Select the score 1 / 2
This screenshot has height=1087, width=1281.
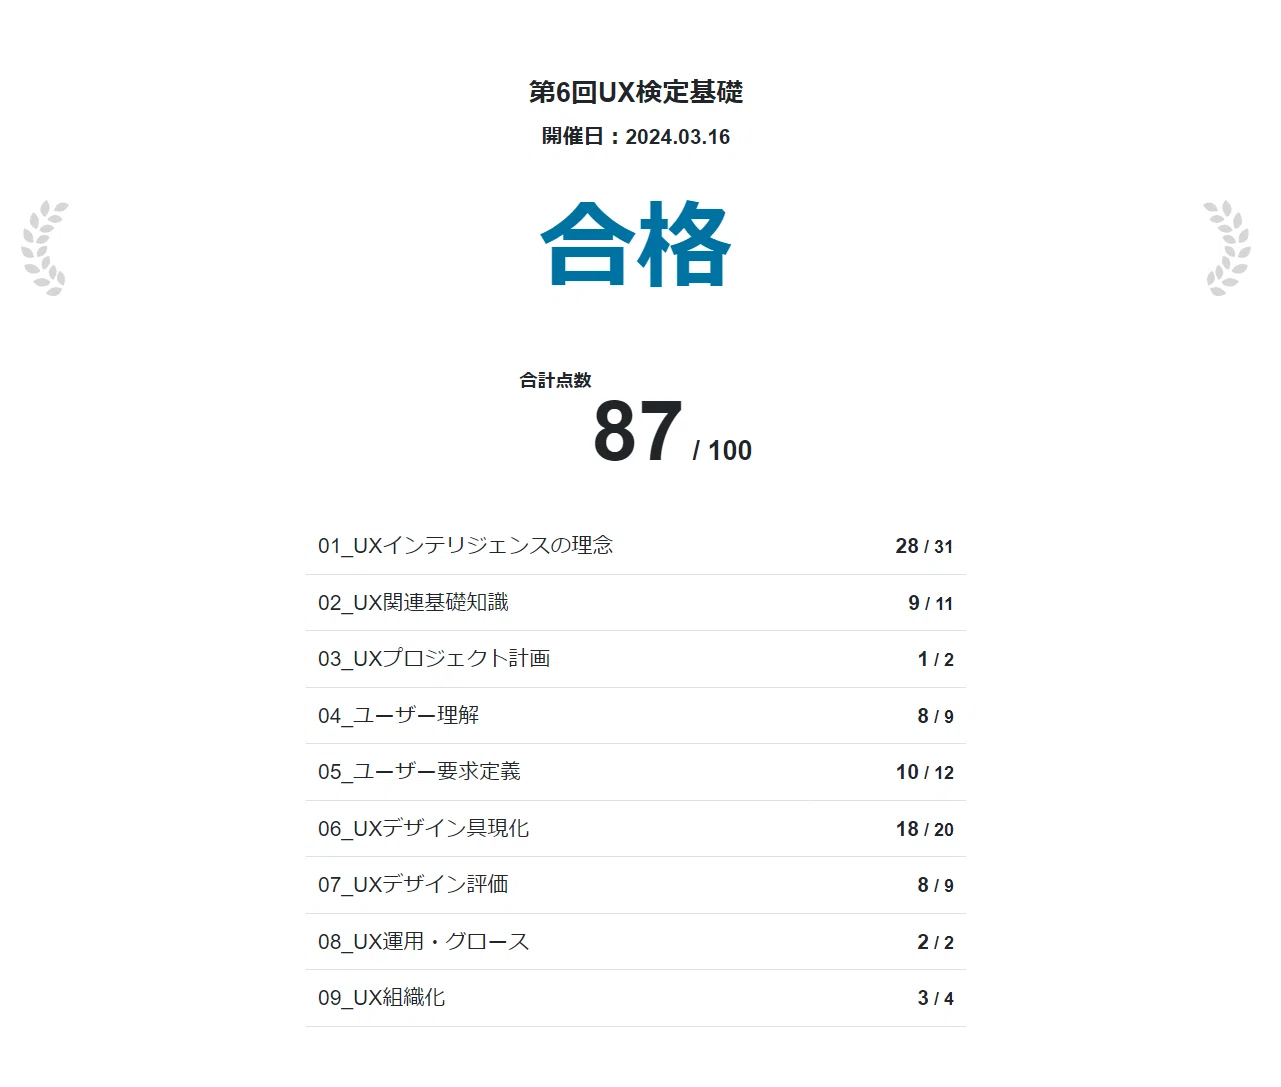pos(935,659)
